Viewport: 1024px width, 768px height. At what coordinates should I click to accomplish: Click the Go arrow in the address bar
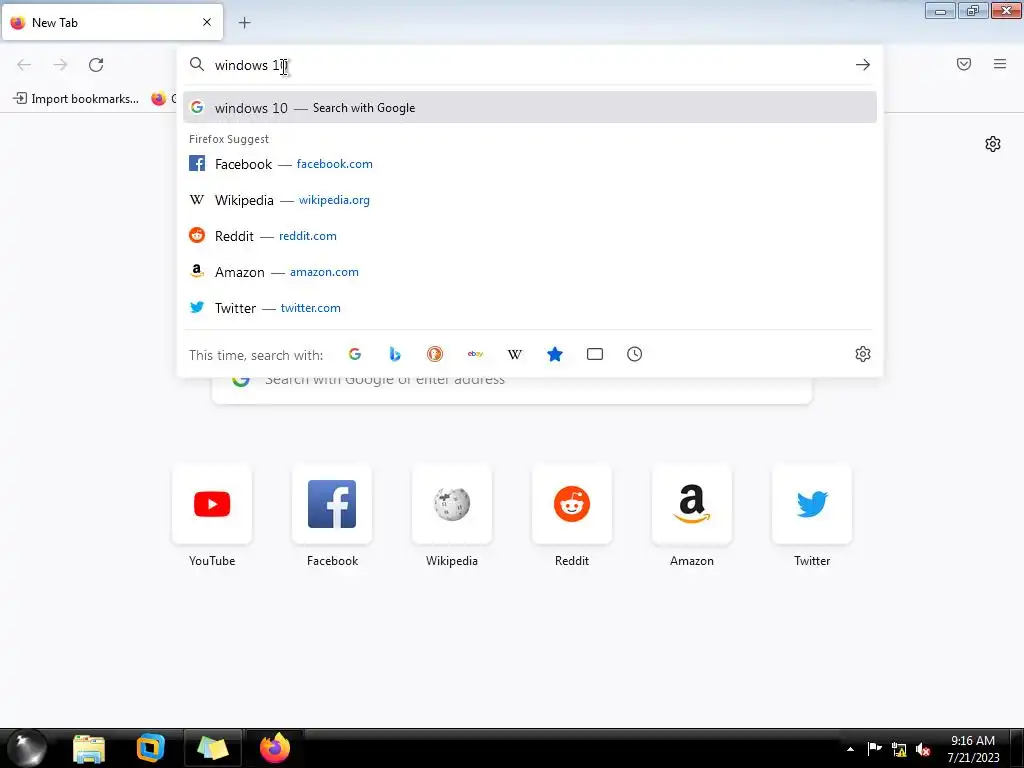pos(863,65)
